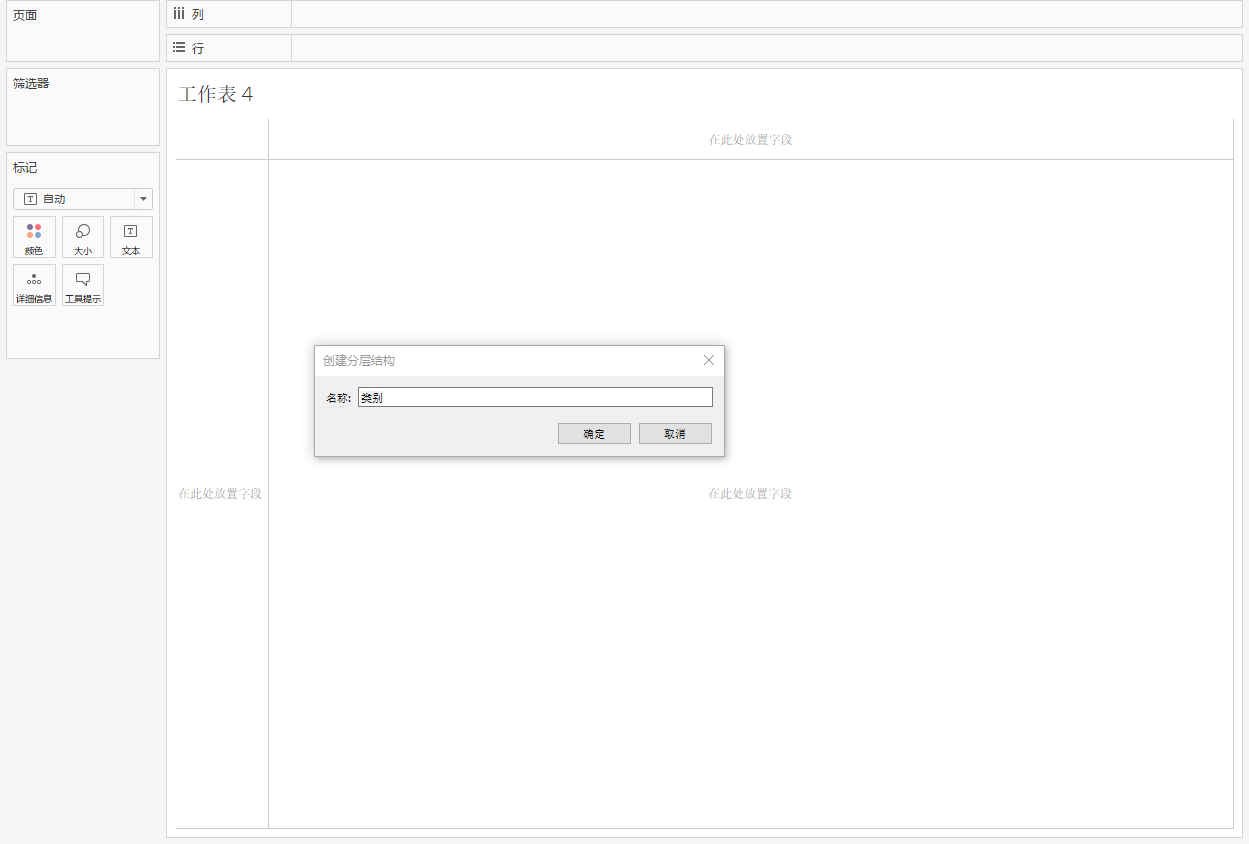Click the 标记 card title

(x=25, y=168)
